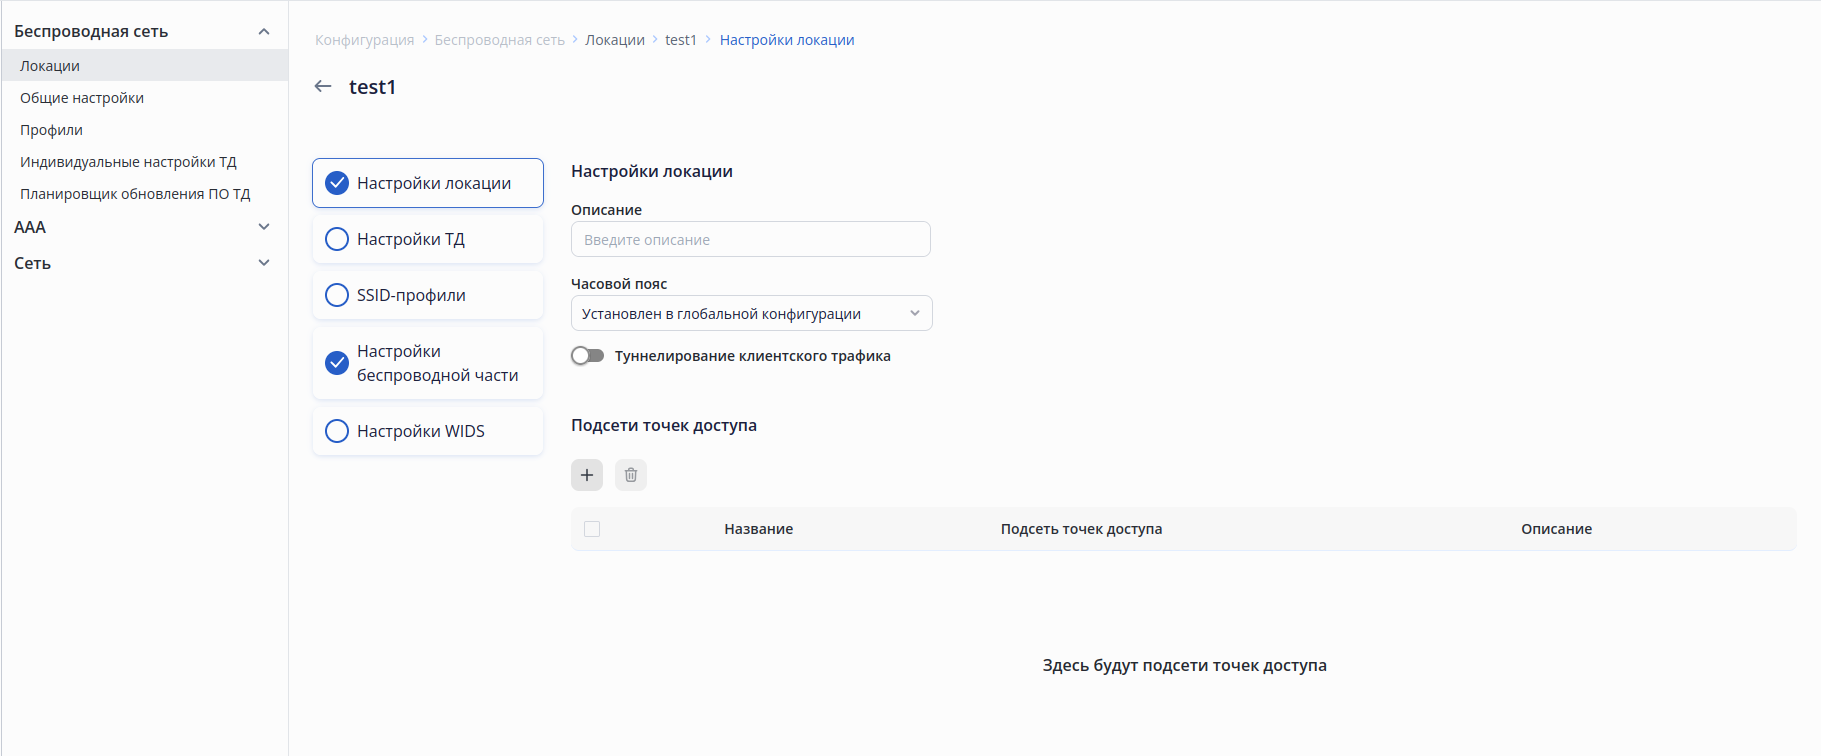Image resolution: width=1821 pixels, height=756 pixels.
Task: Open Общие настройки in the sidebar
Action: 82,98
